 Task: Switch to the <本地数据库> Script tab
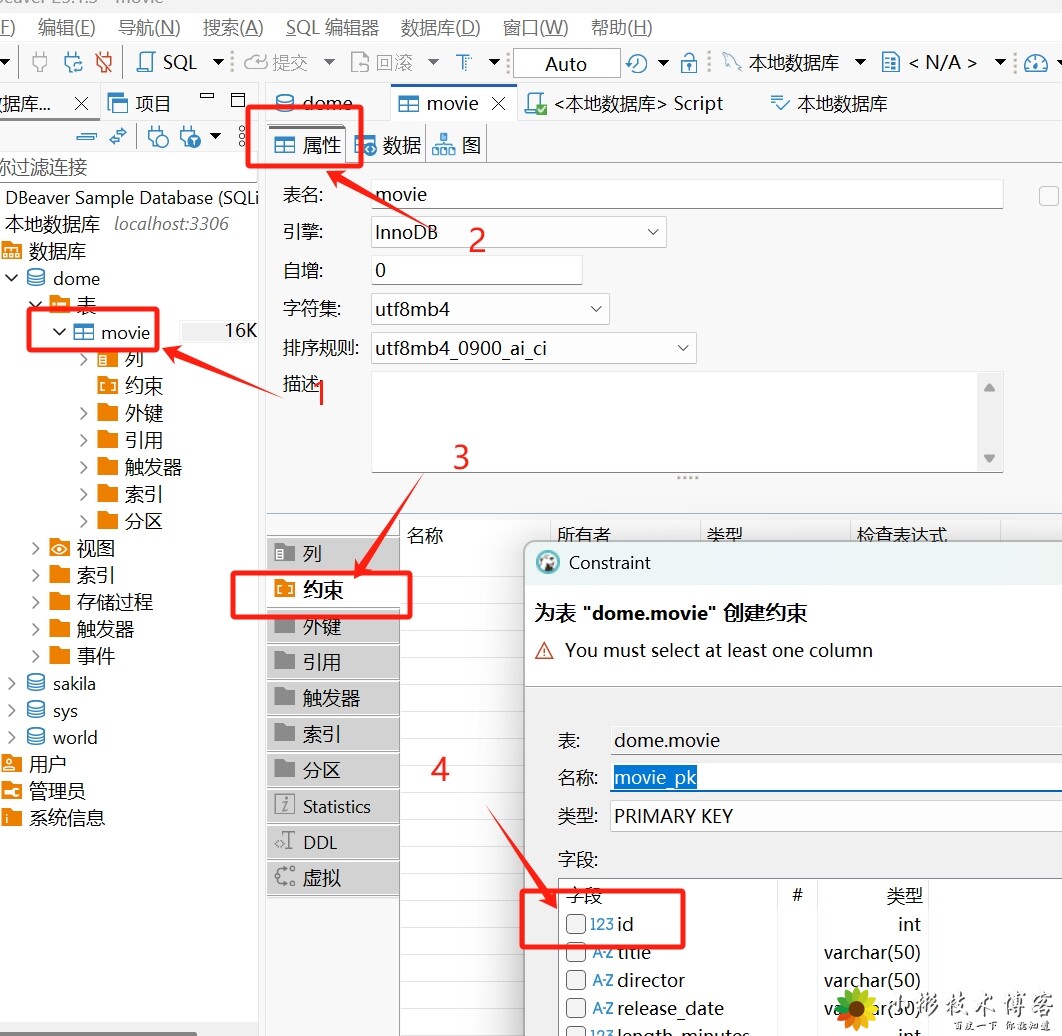pyautogui.click(x=624, y=104)
